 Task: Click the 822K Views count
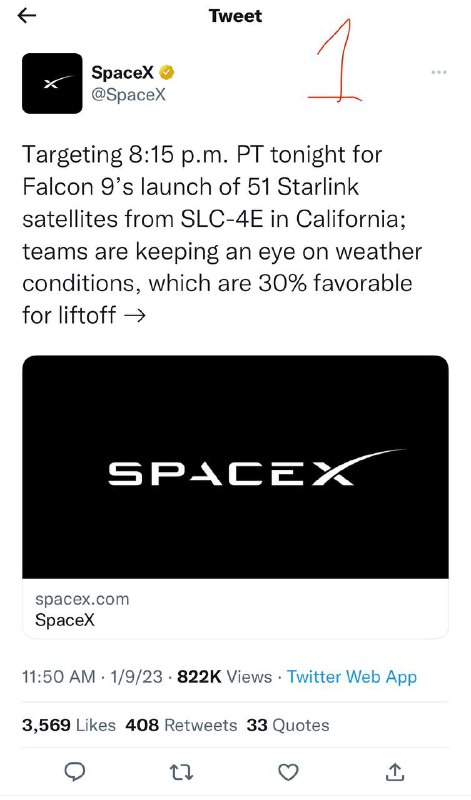(x=225, y=677)
